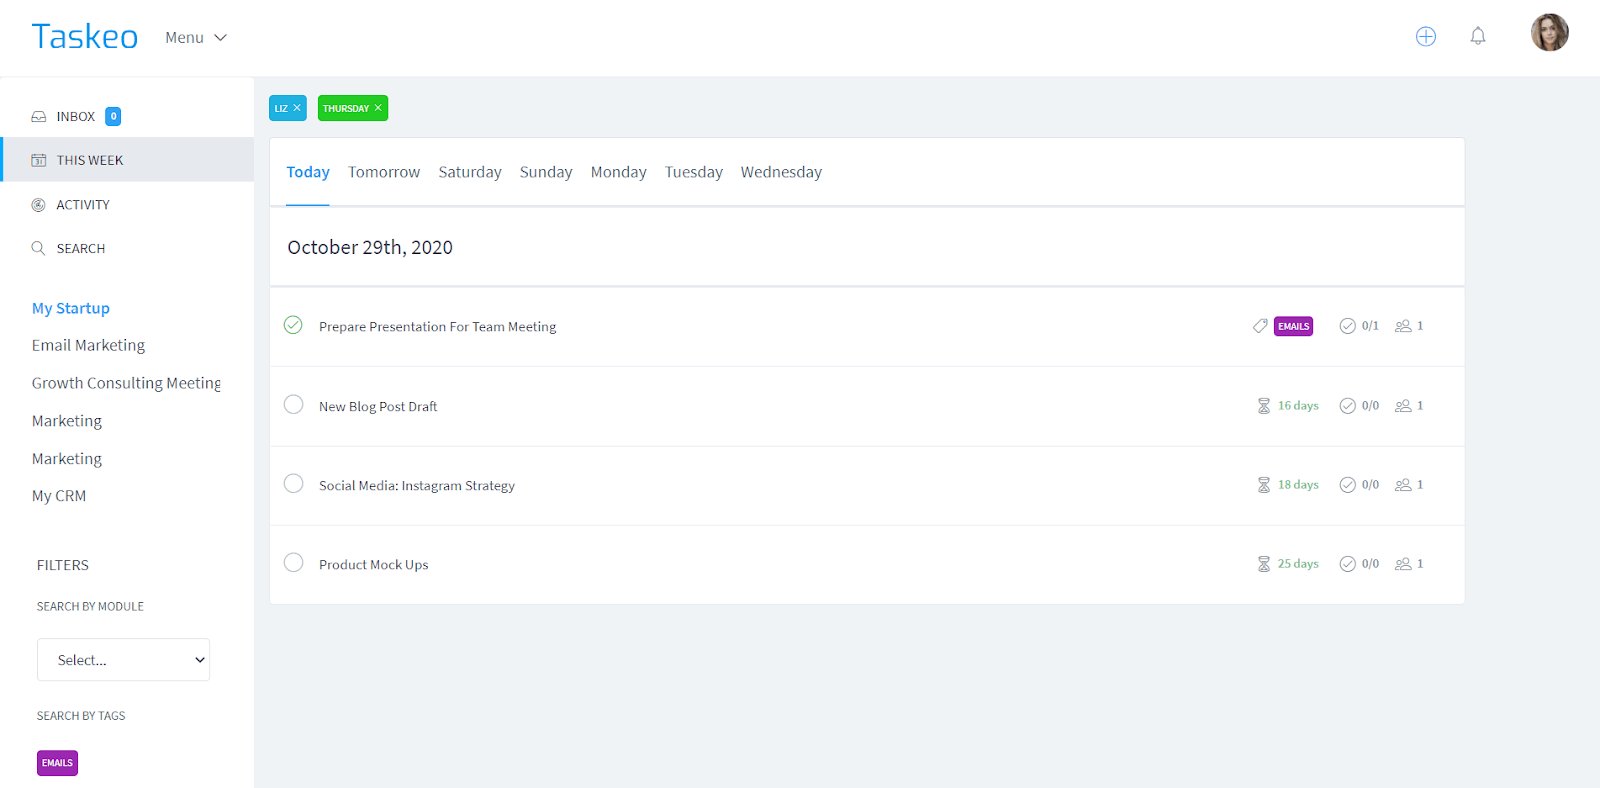Screen dimensions: 1600x788
Task: Open the Email Marketing project link
Action: click(x=88, y=346)
